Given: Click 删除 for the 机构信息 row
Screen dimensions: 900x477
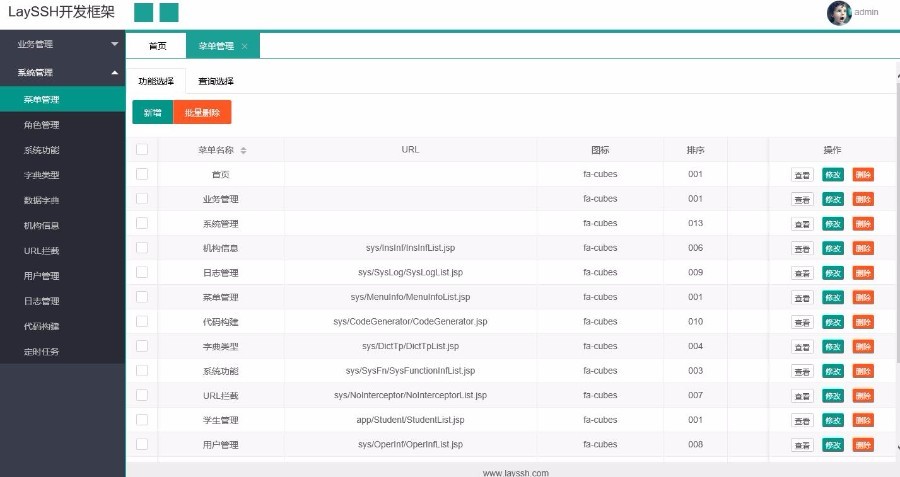Looking at the screenshot, I should coord(863,249).
